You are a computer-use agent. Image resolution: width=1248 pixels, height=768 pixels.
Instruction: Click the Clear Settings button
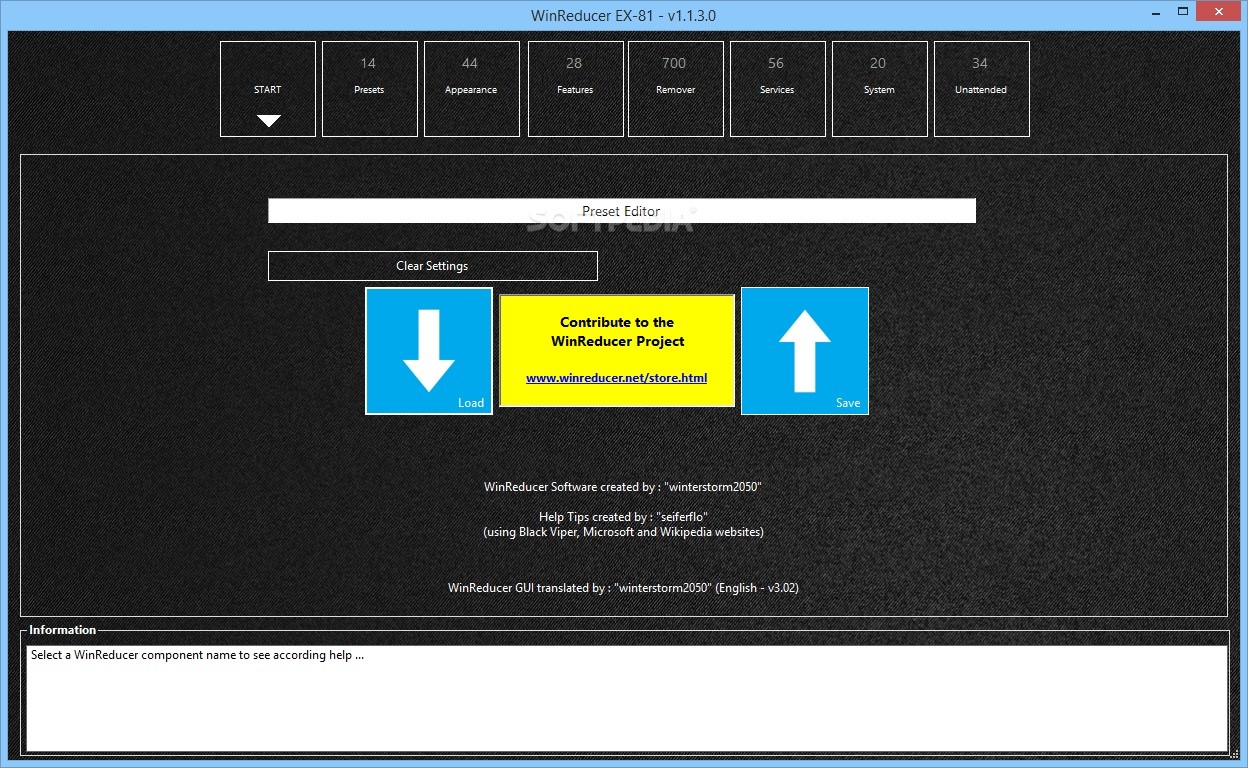pyautogui.click(x=433, y=266)
